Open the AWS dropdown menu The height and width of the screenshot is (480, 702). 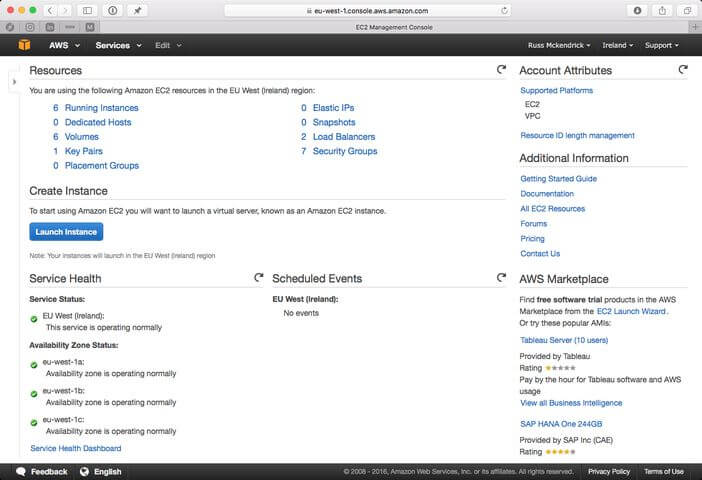(64, 45)
